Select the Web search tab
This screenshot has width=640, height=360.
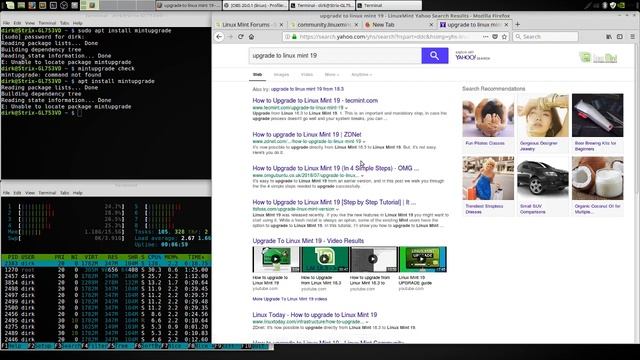(x=257, y=75)
